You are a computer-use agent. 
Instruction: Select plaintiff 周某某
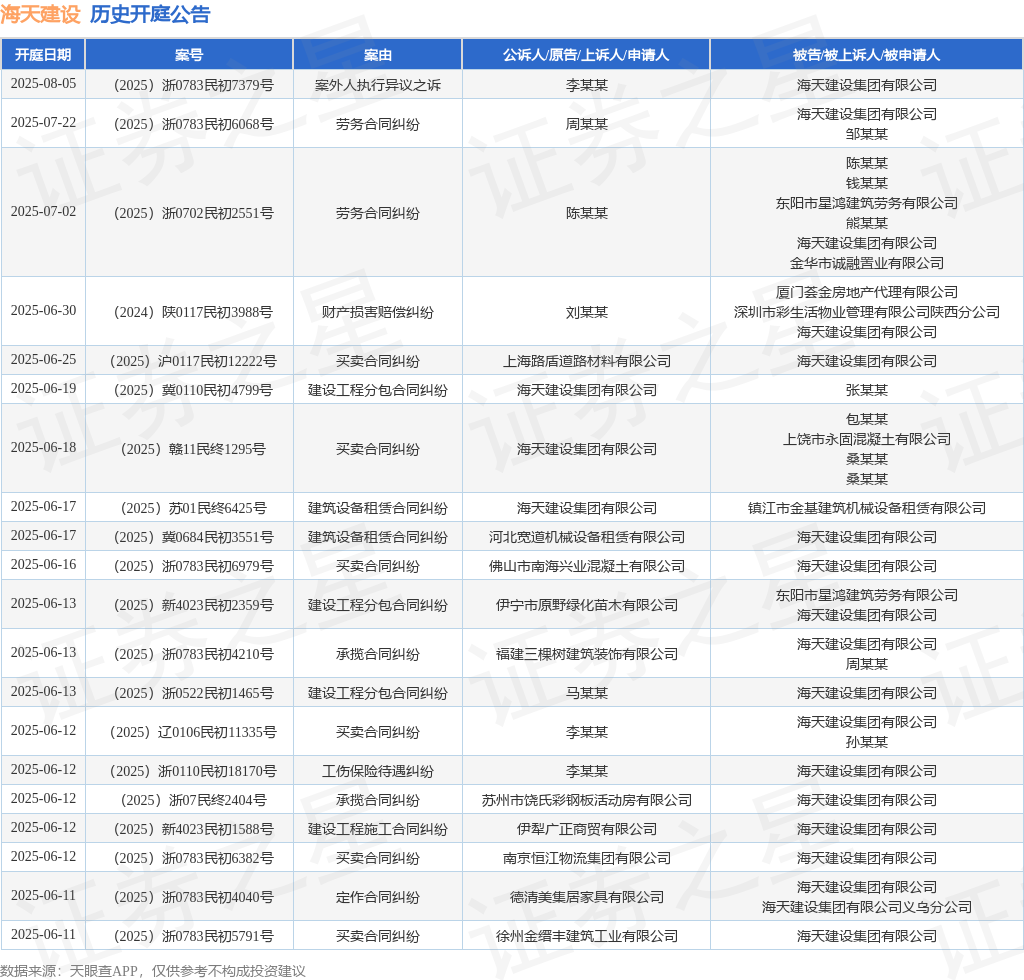coord(586,124)
